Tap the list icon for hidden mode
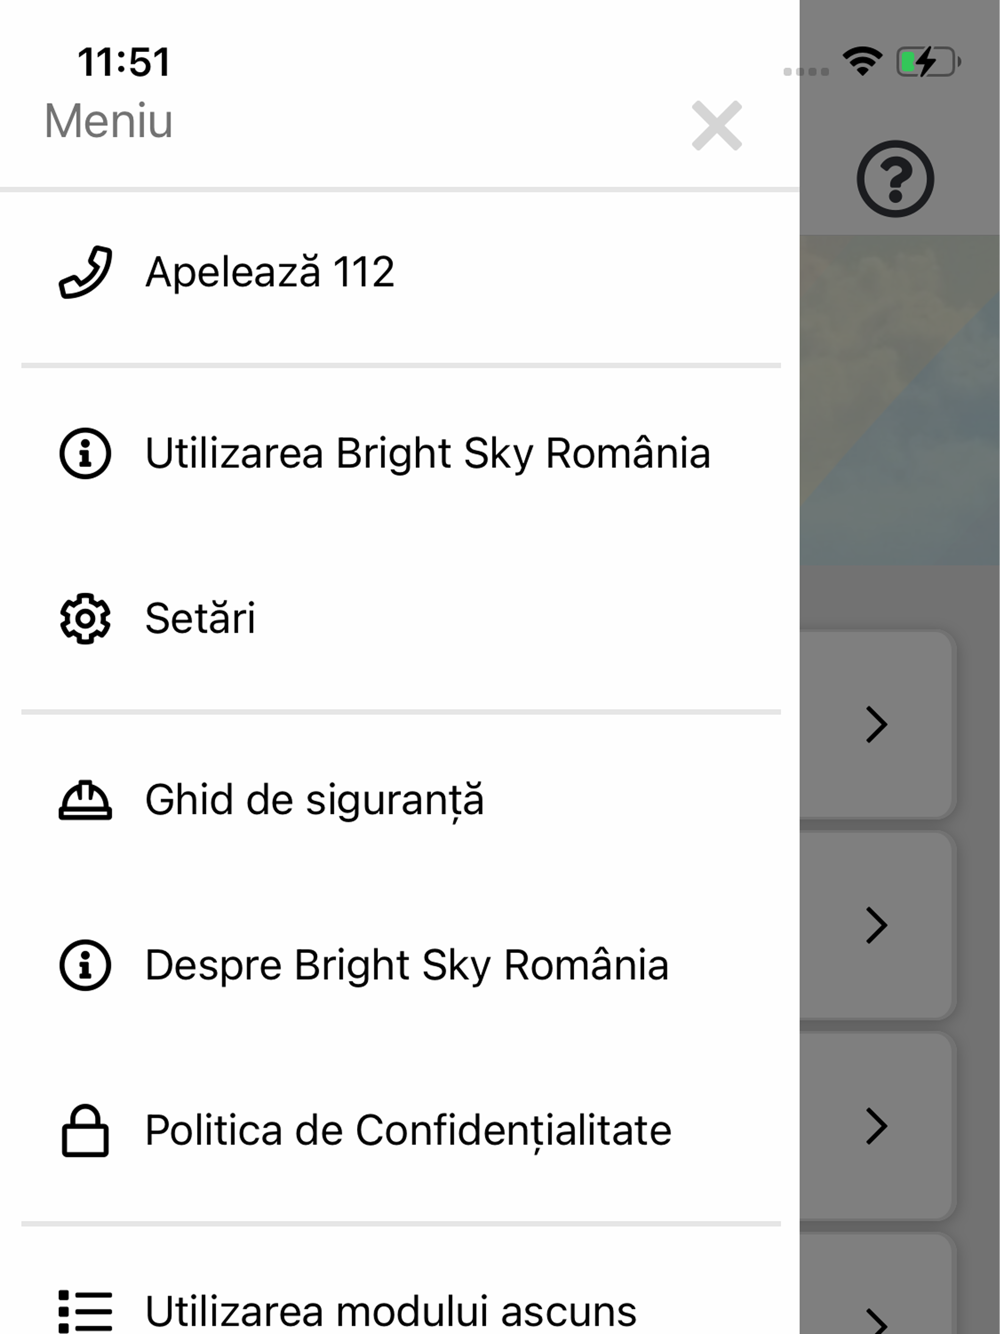1000x1334 pixels. pos(85,1310)
